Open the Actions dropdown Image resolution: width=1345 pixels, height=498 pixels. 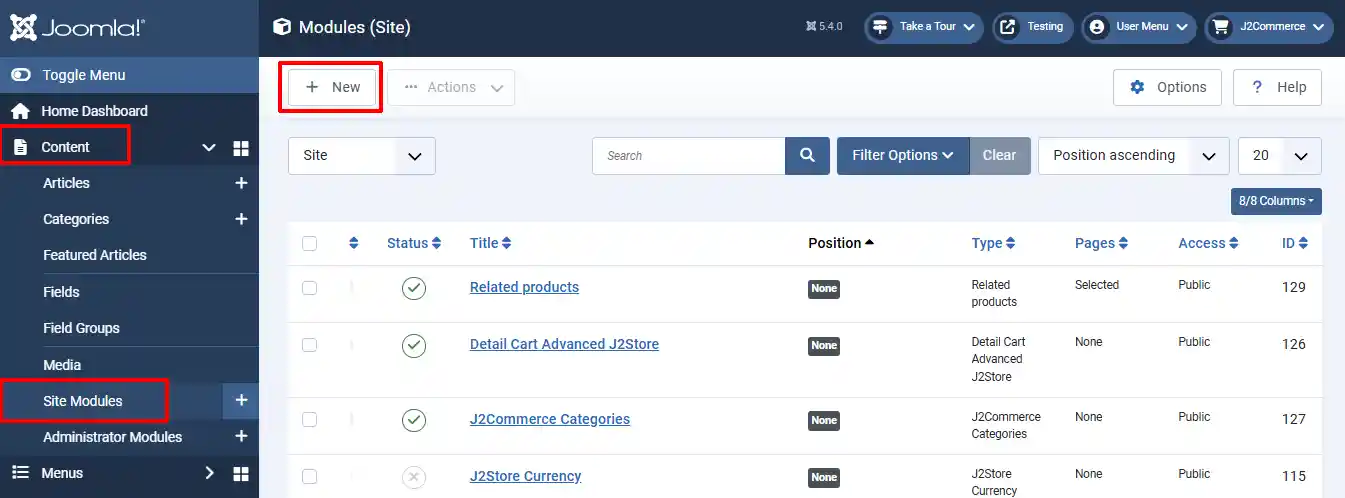click(x=451, y=87)
